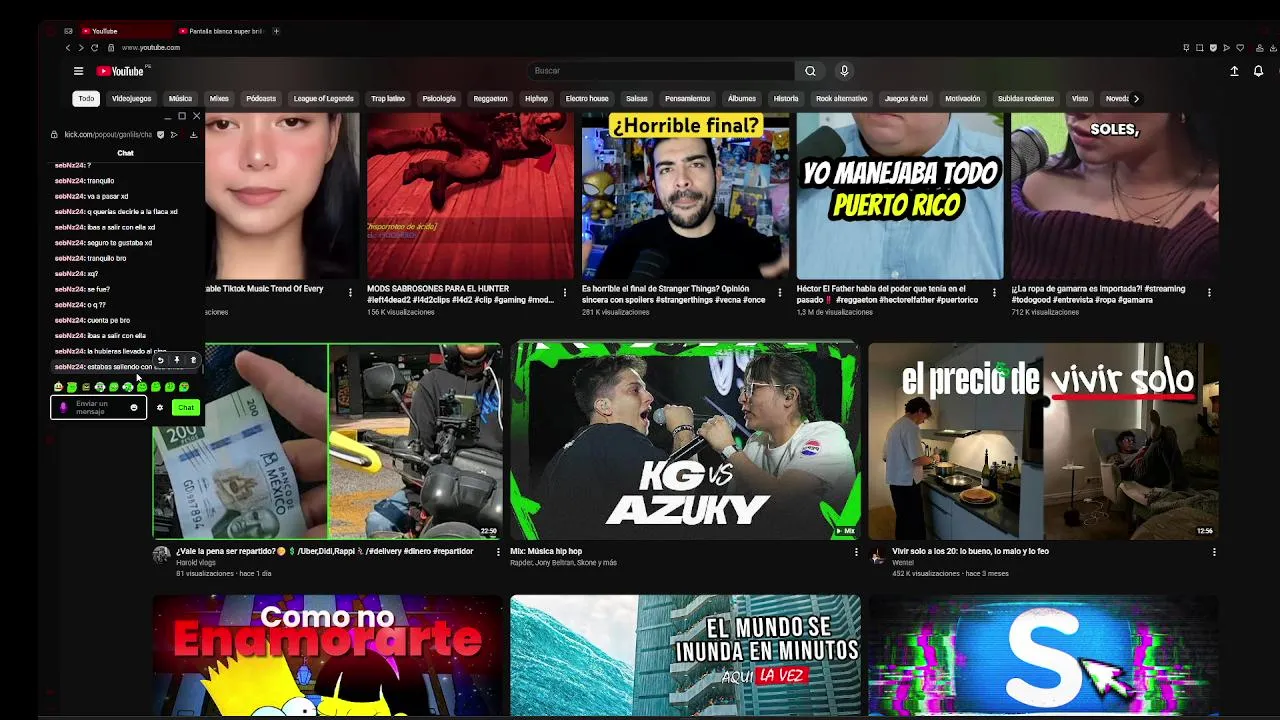The width and height of the screenshot is (1280, 720).
Task: Click the www.youtube.com address bar
Action: (151, 47)
